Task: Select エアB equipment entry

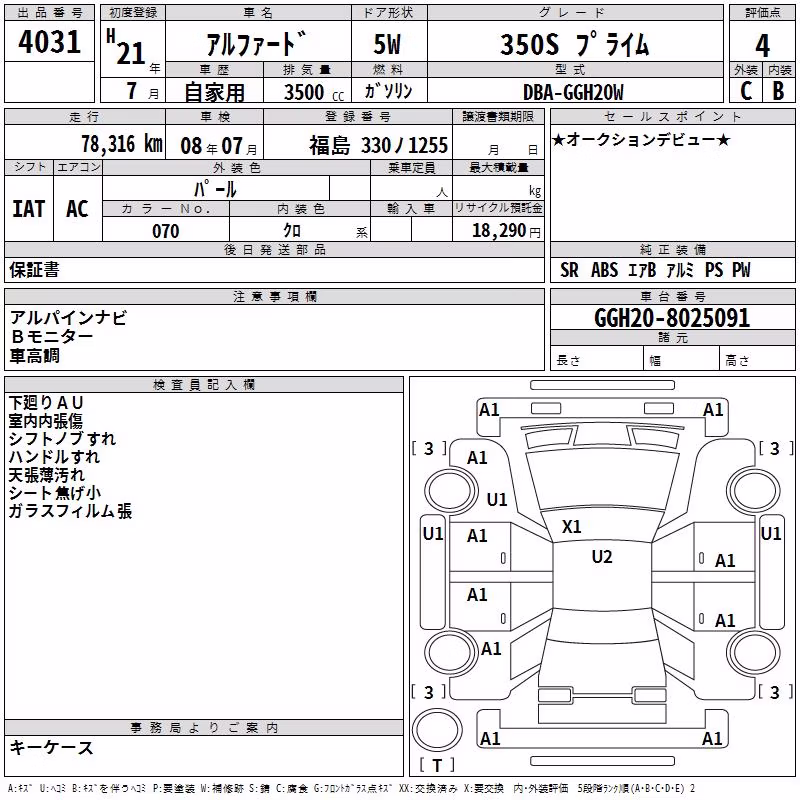Action: pos(642,269)
